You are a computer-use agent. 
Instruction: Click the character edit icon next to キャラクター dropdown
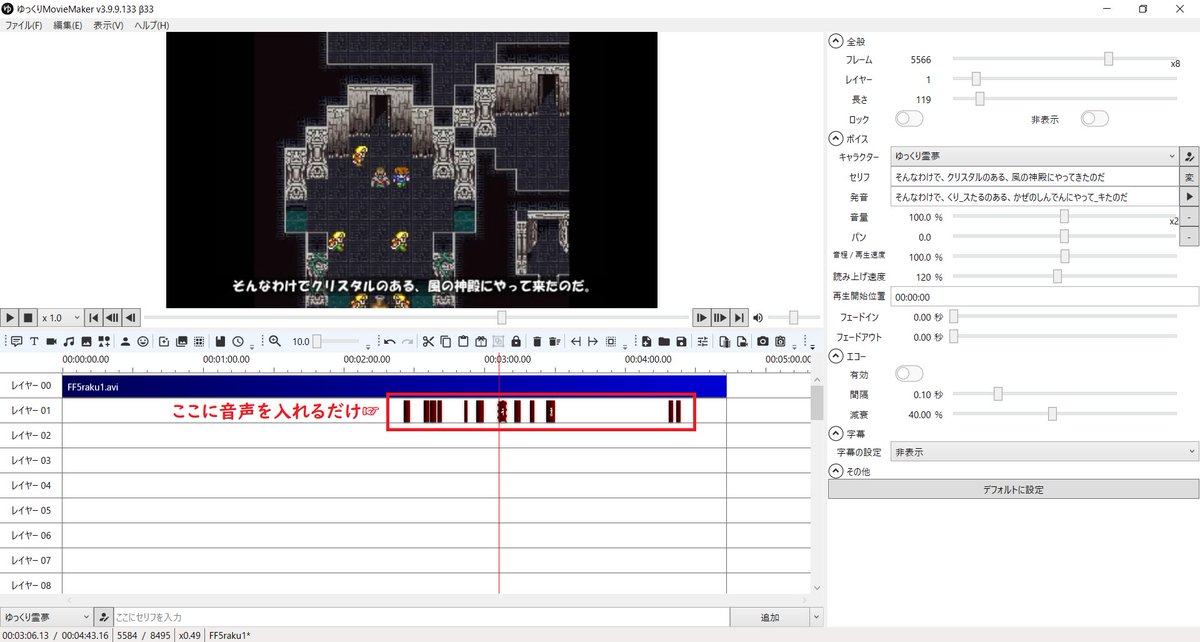point(1189,157)
